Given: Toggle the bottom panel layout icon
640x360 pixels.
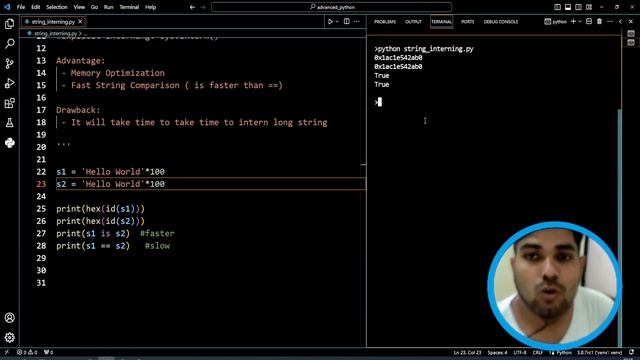Looking at the screenshot, I should point(568,7).
